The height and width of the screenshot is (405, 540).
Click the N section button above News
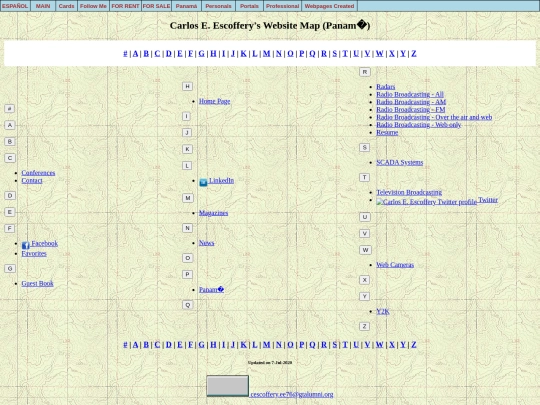click(x=187, y=228)
